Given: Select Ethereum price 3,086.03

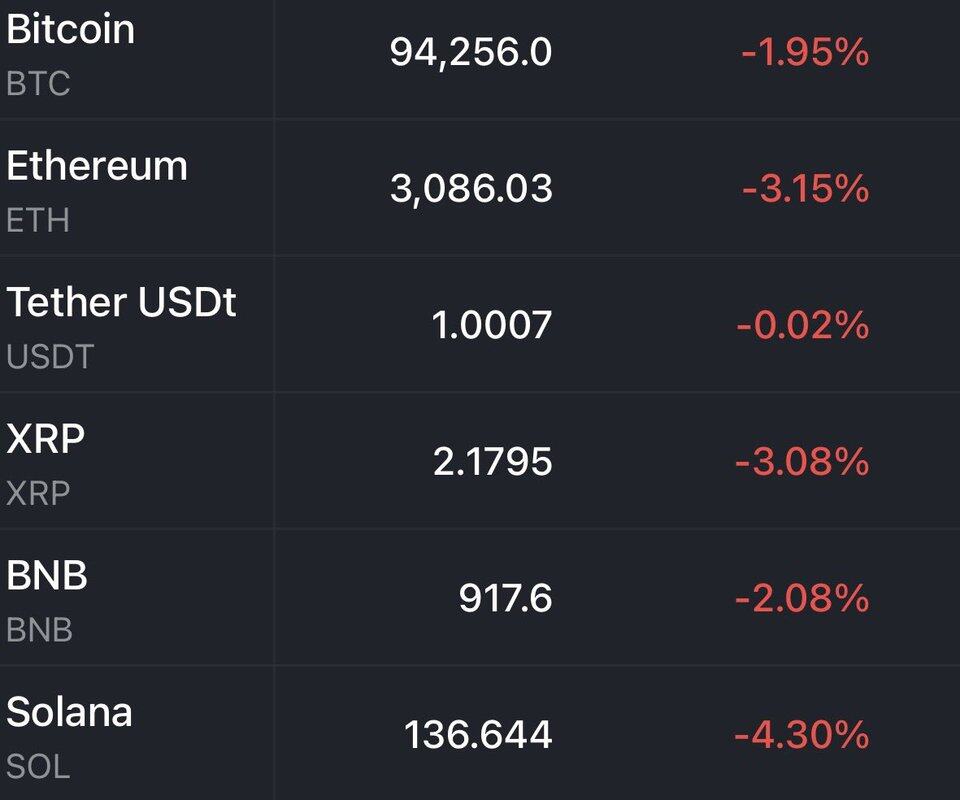Looking at the screenshot, I should pos(470,189).
